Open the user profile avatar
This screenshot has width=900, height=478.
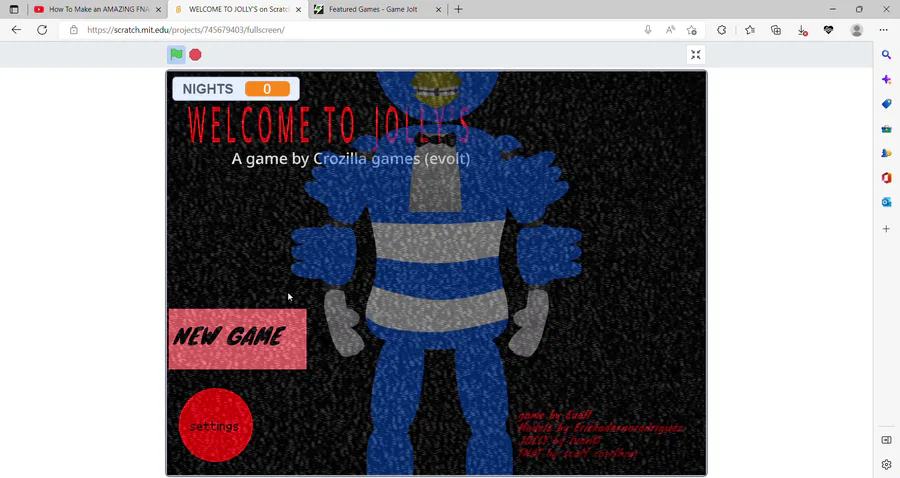click(x=856, y=30)
